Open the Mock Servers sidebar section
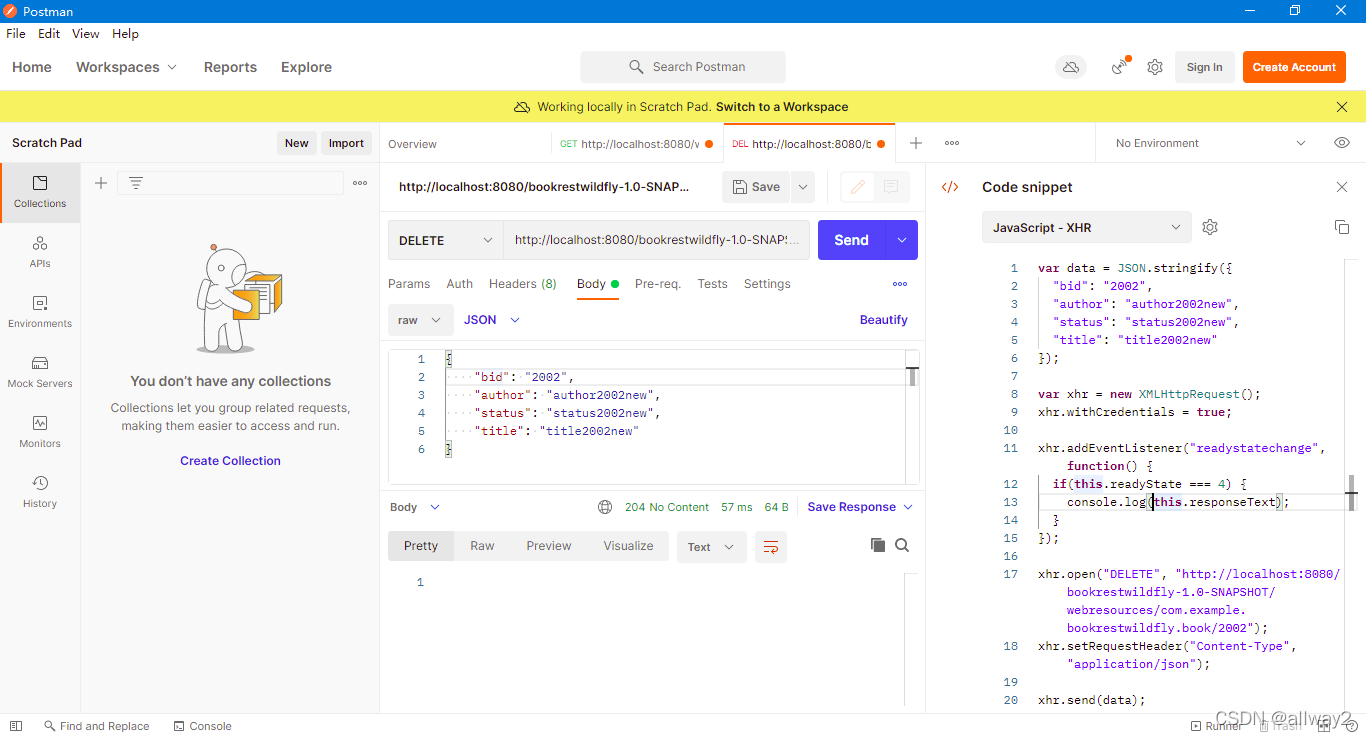 click(40, 372)
